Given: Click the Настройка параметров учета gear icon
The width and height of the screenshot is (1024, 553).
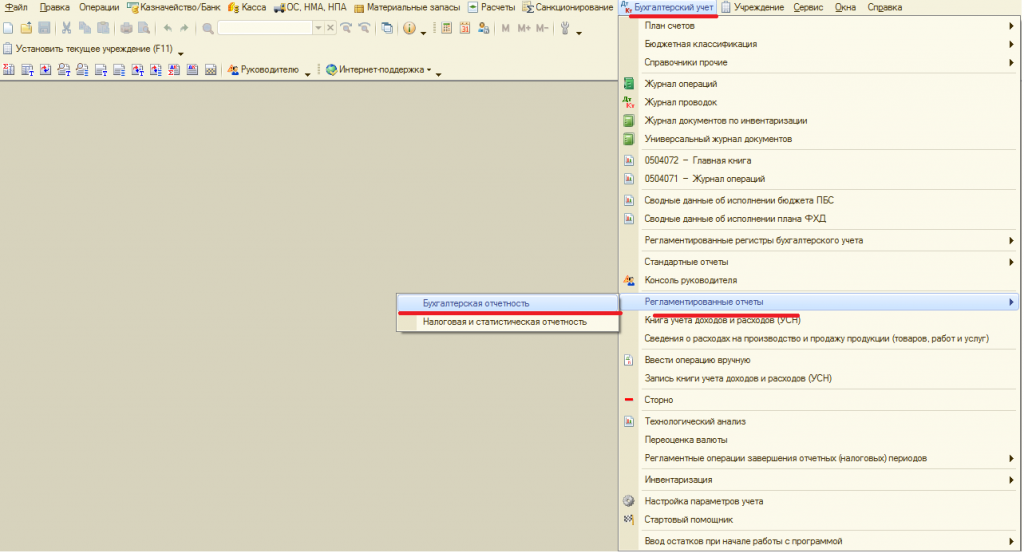Looking at the screenshot, I should (x=628, y=501).
